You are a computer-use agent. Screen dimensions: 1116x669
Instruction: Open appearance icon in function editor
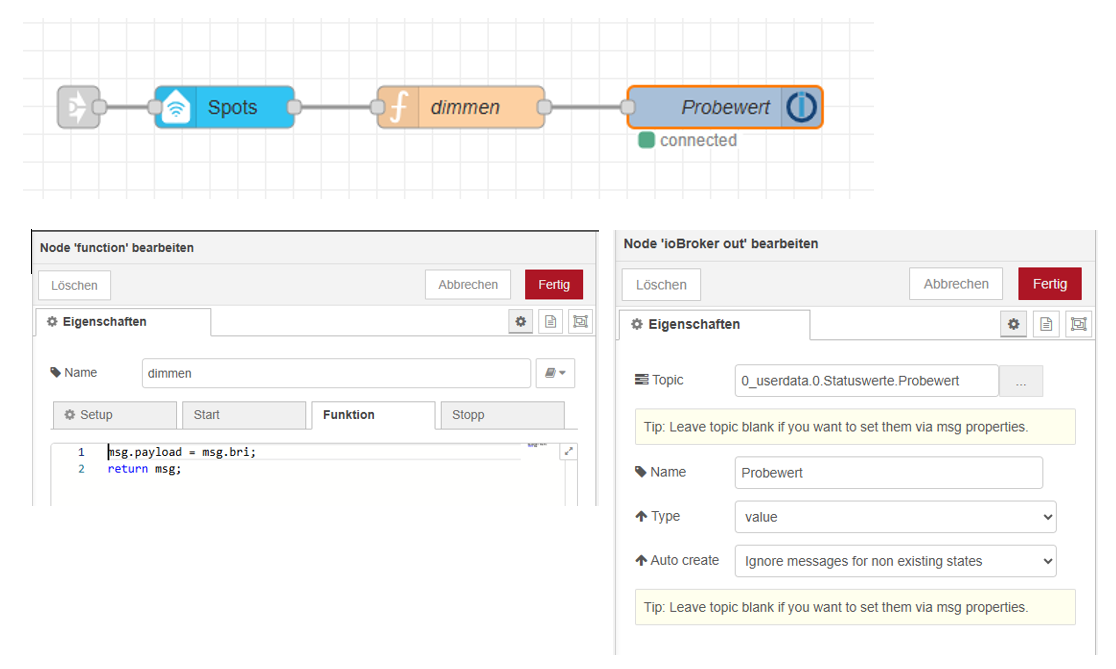[x=580, y=321]
